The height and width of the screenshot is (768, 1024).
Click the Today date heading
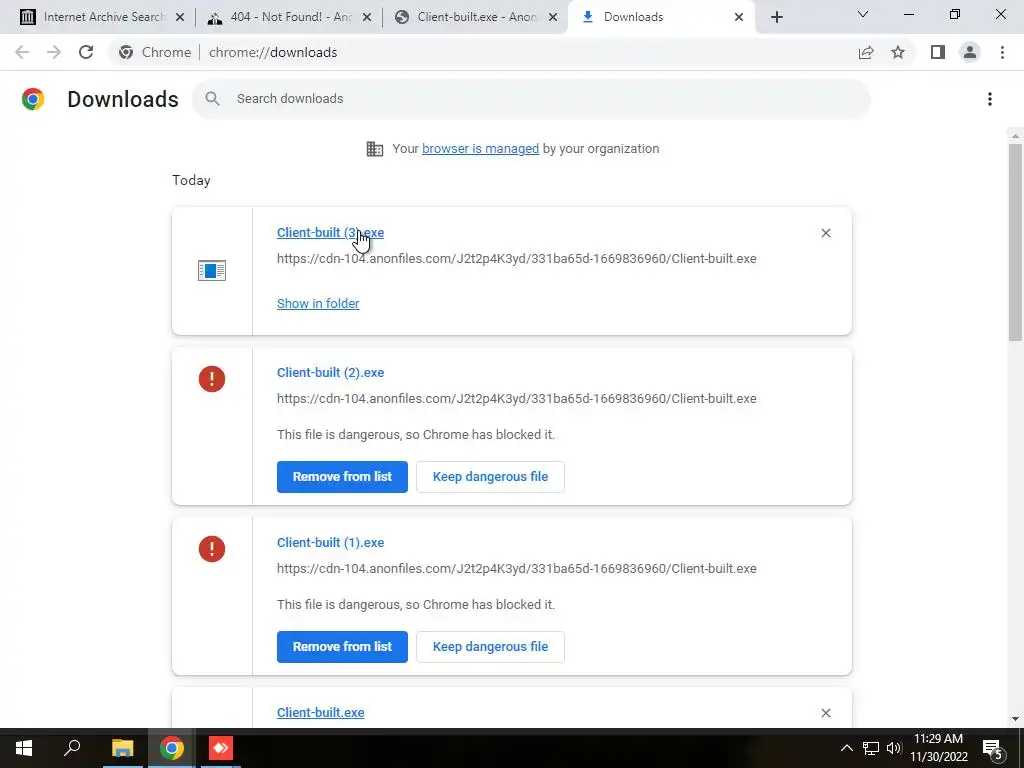191,180
